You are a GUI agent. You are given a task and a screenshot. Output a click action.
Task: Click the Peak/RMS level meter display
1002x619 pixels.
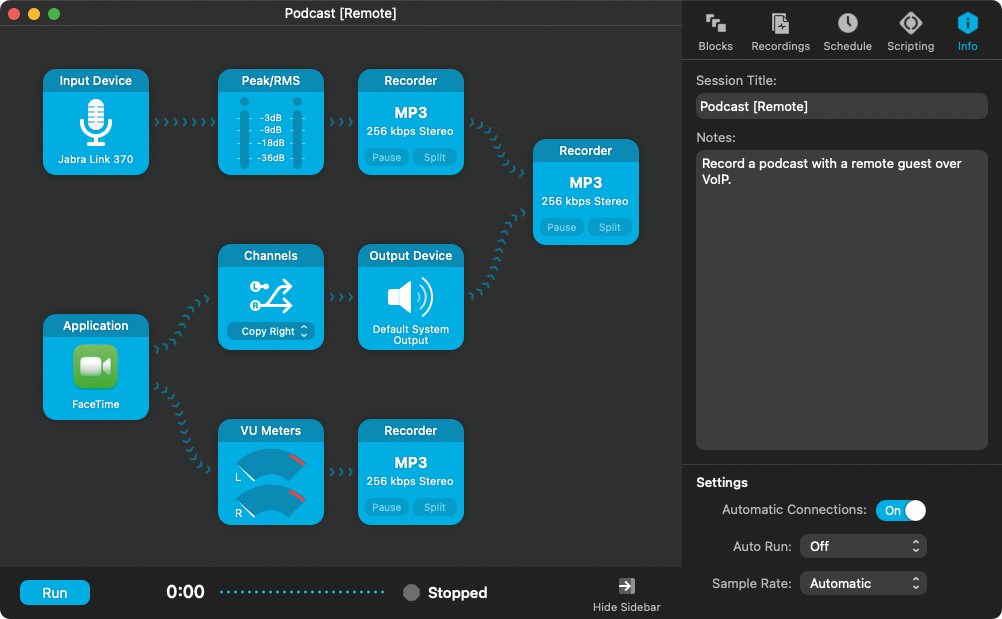click(271, 133)
